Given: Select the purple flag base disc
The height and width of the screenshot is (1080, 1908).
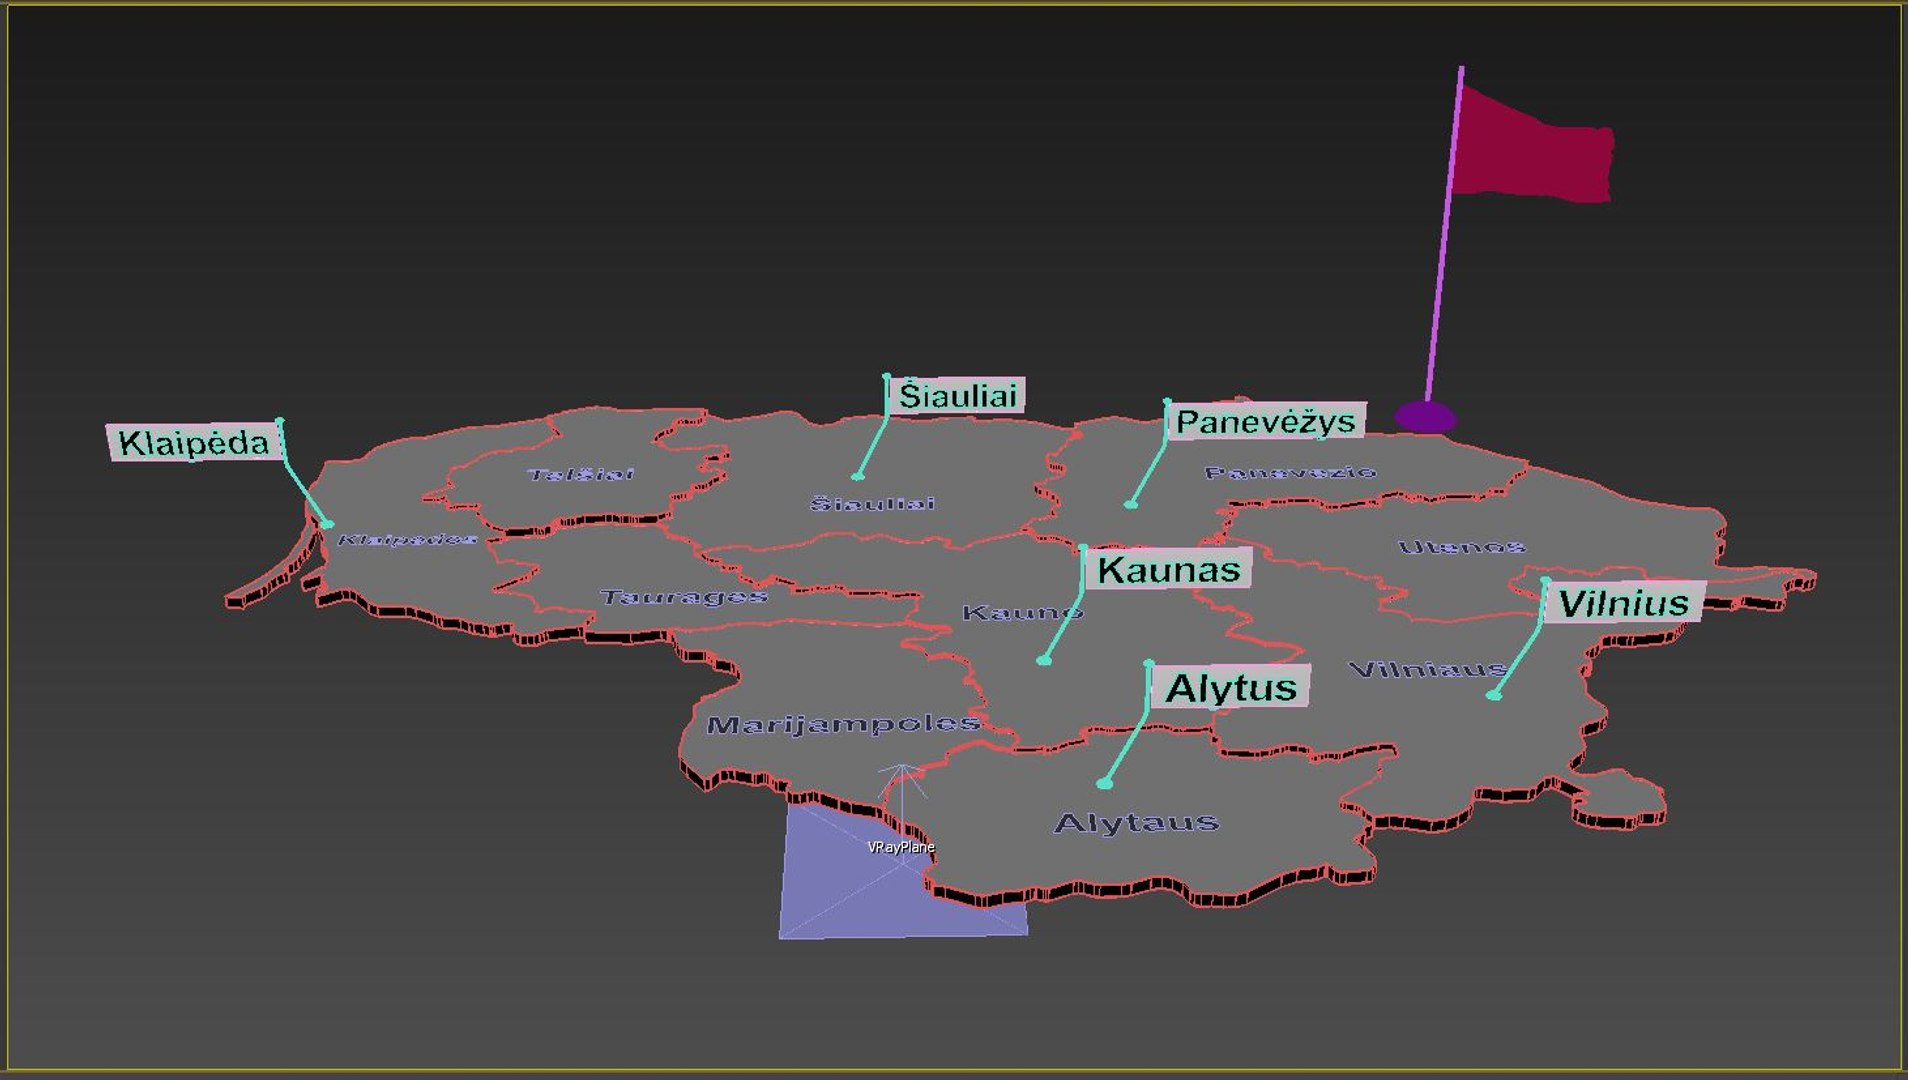Looking at the screenshot, I should point(1425,416).
